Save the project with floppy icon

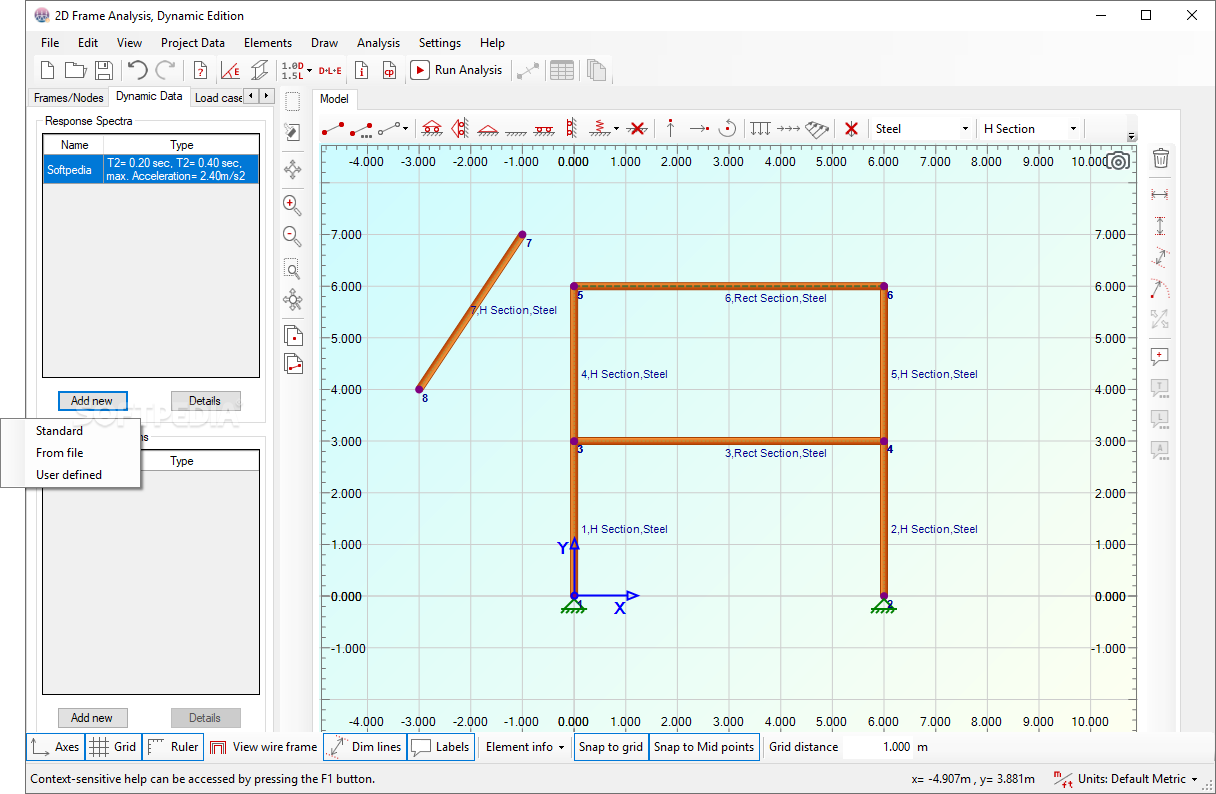pyautogui.click(x=104, y=70)
